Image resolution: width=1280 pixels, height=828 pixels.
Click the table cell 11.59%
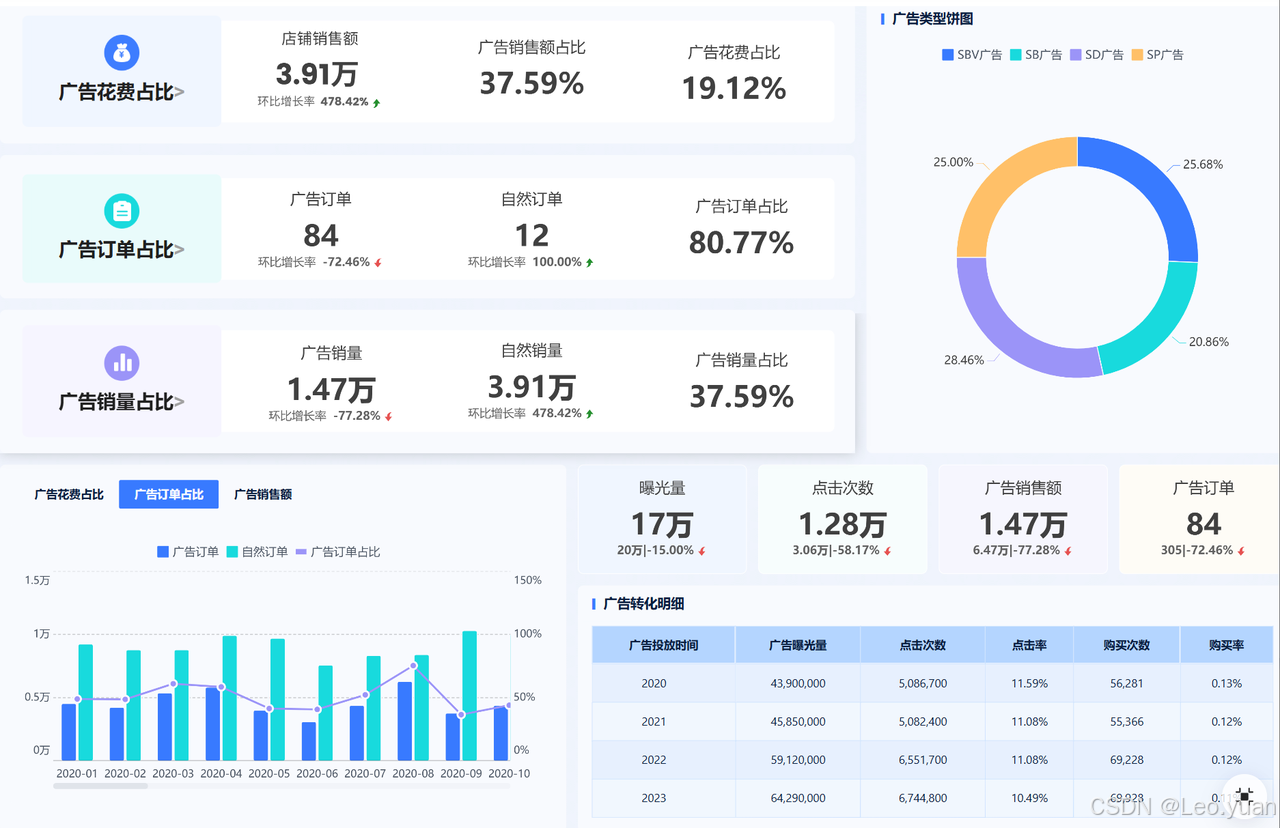tap(1029, 683)
